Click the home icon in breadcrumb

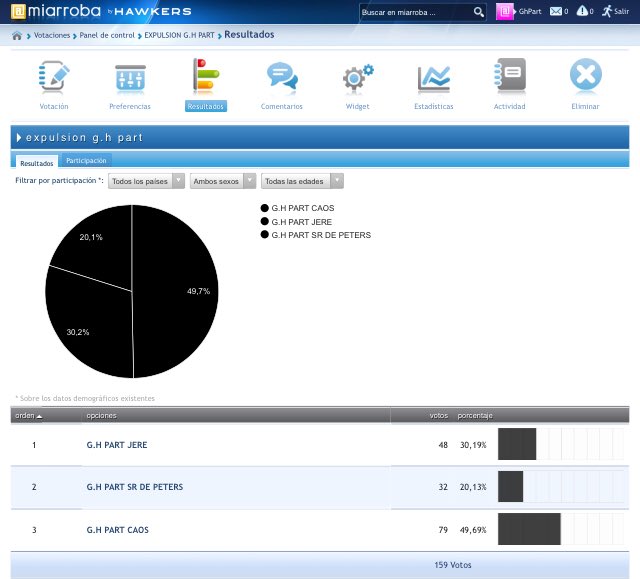17,35
